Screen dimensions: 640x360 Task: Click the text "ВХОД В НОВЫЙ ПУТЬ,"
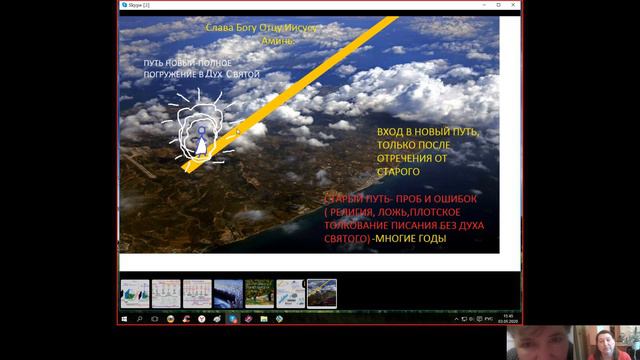(428, 132)
